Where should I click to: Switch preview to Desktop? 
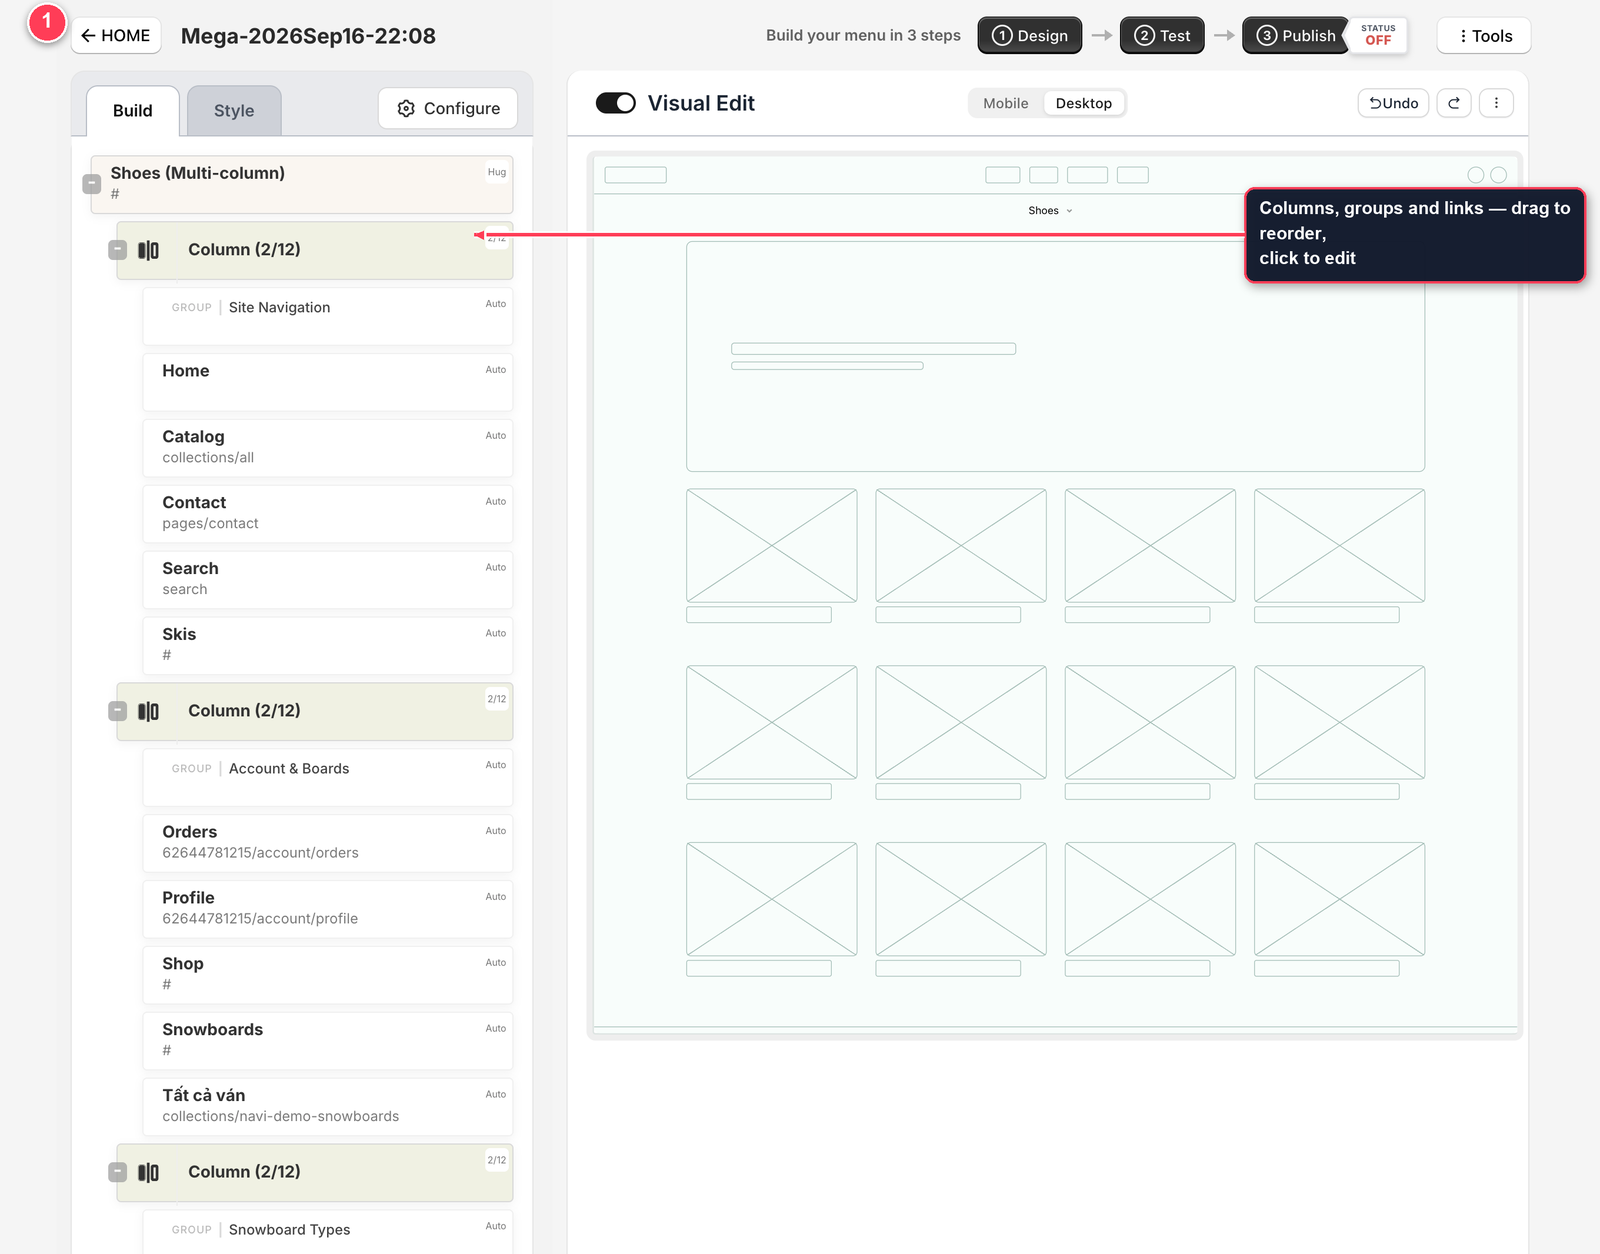1084,103
